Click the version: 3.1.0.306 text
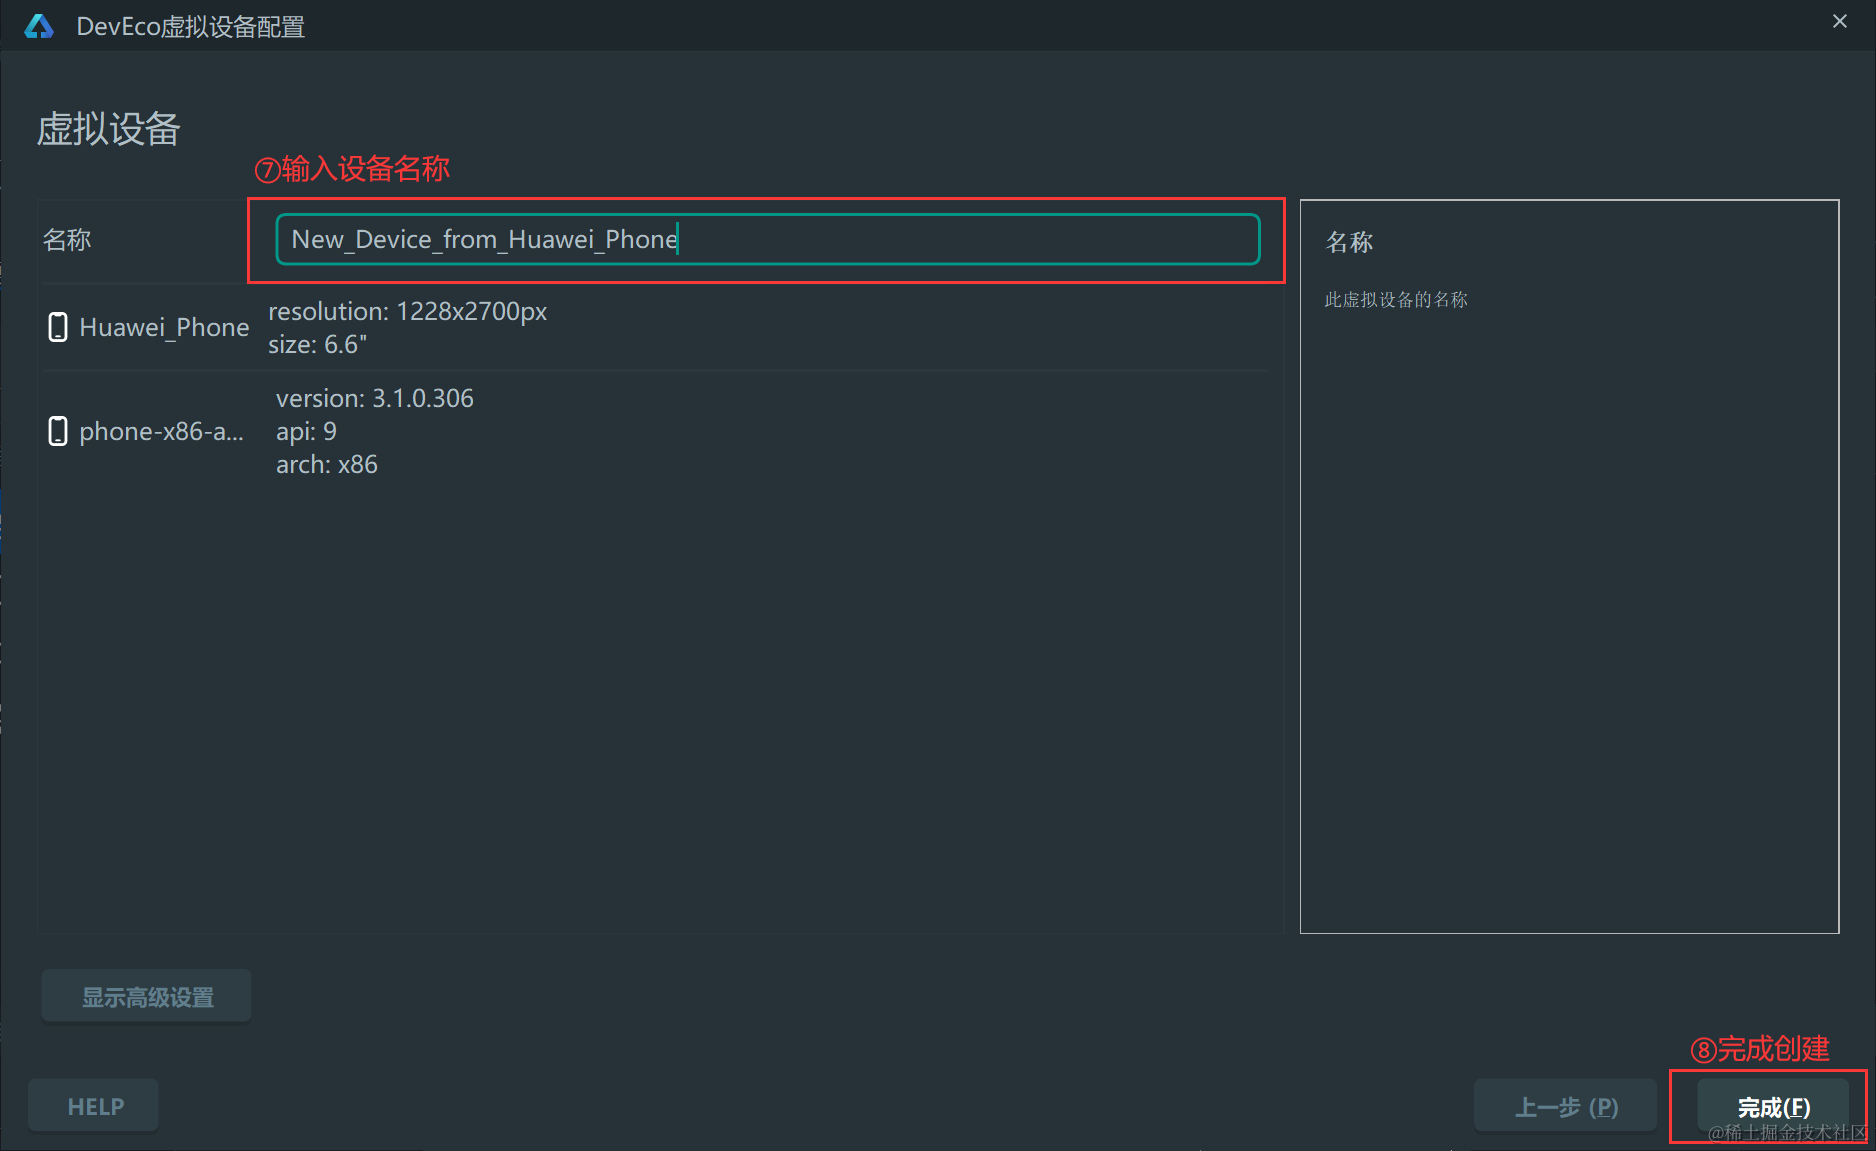The width and height of the screenshot is (1876, 1151). [375, 398]
